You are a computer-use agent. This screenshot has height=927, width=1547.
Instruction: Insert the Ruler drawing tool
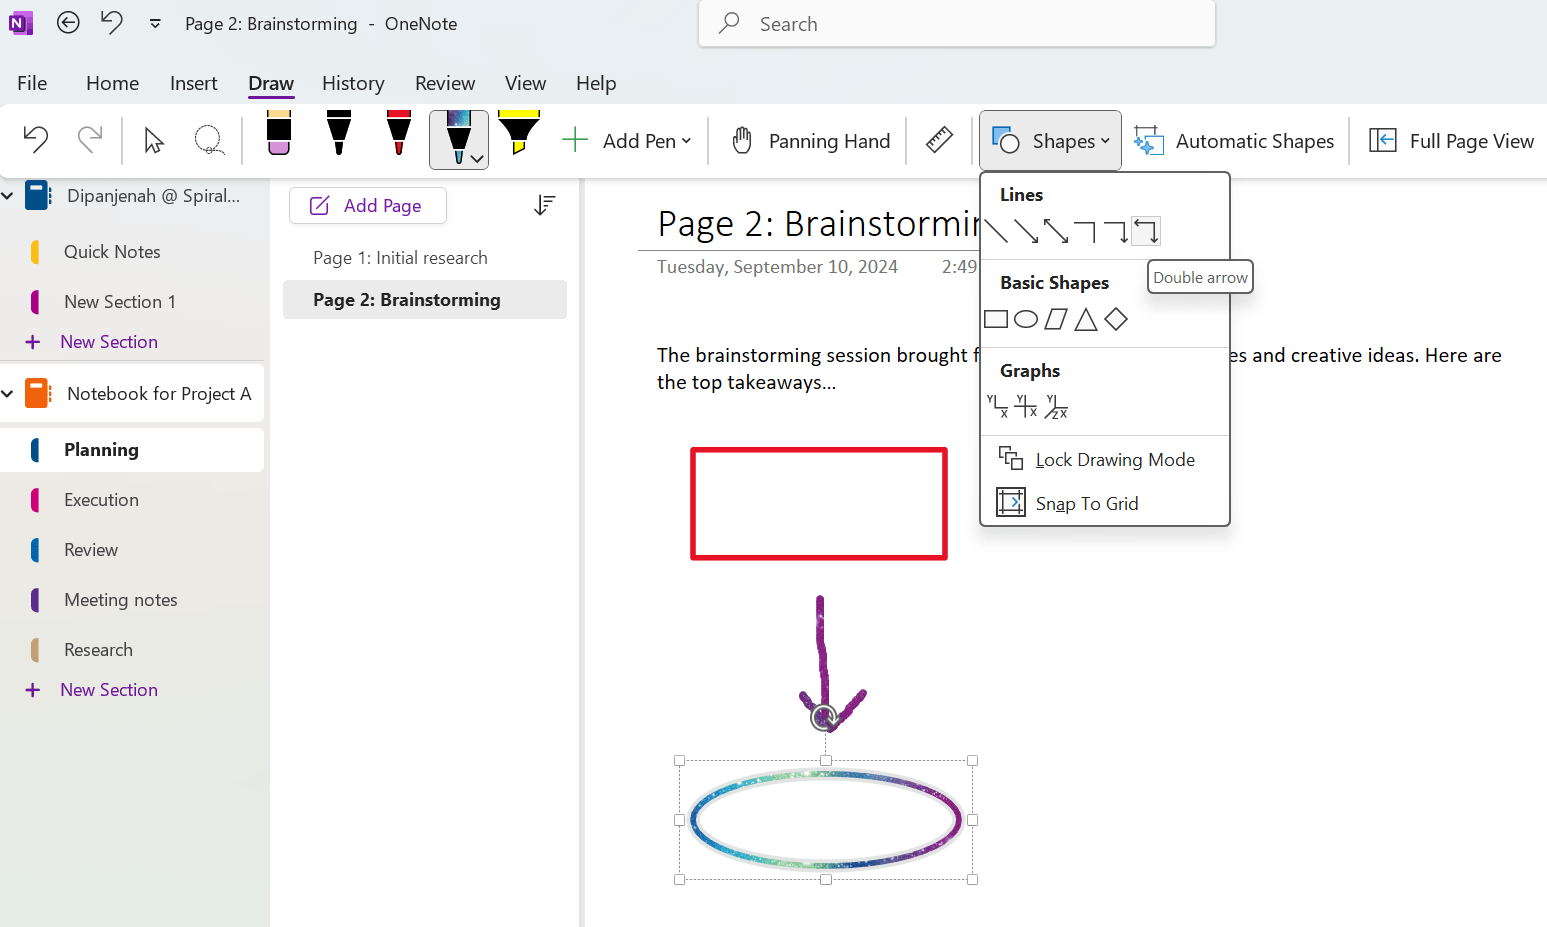pyautogui.click(x=938, y=140)
